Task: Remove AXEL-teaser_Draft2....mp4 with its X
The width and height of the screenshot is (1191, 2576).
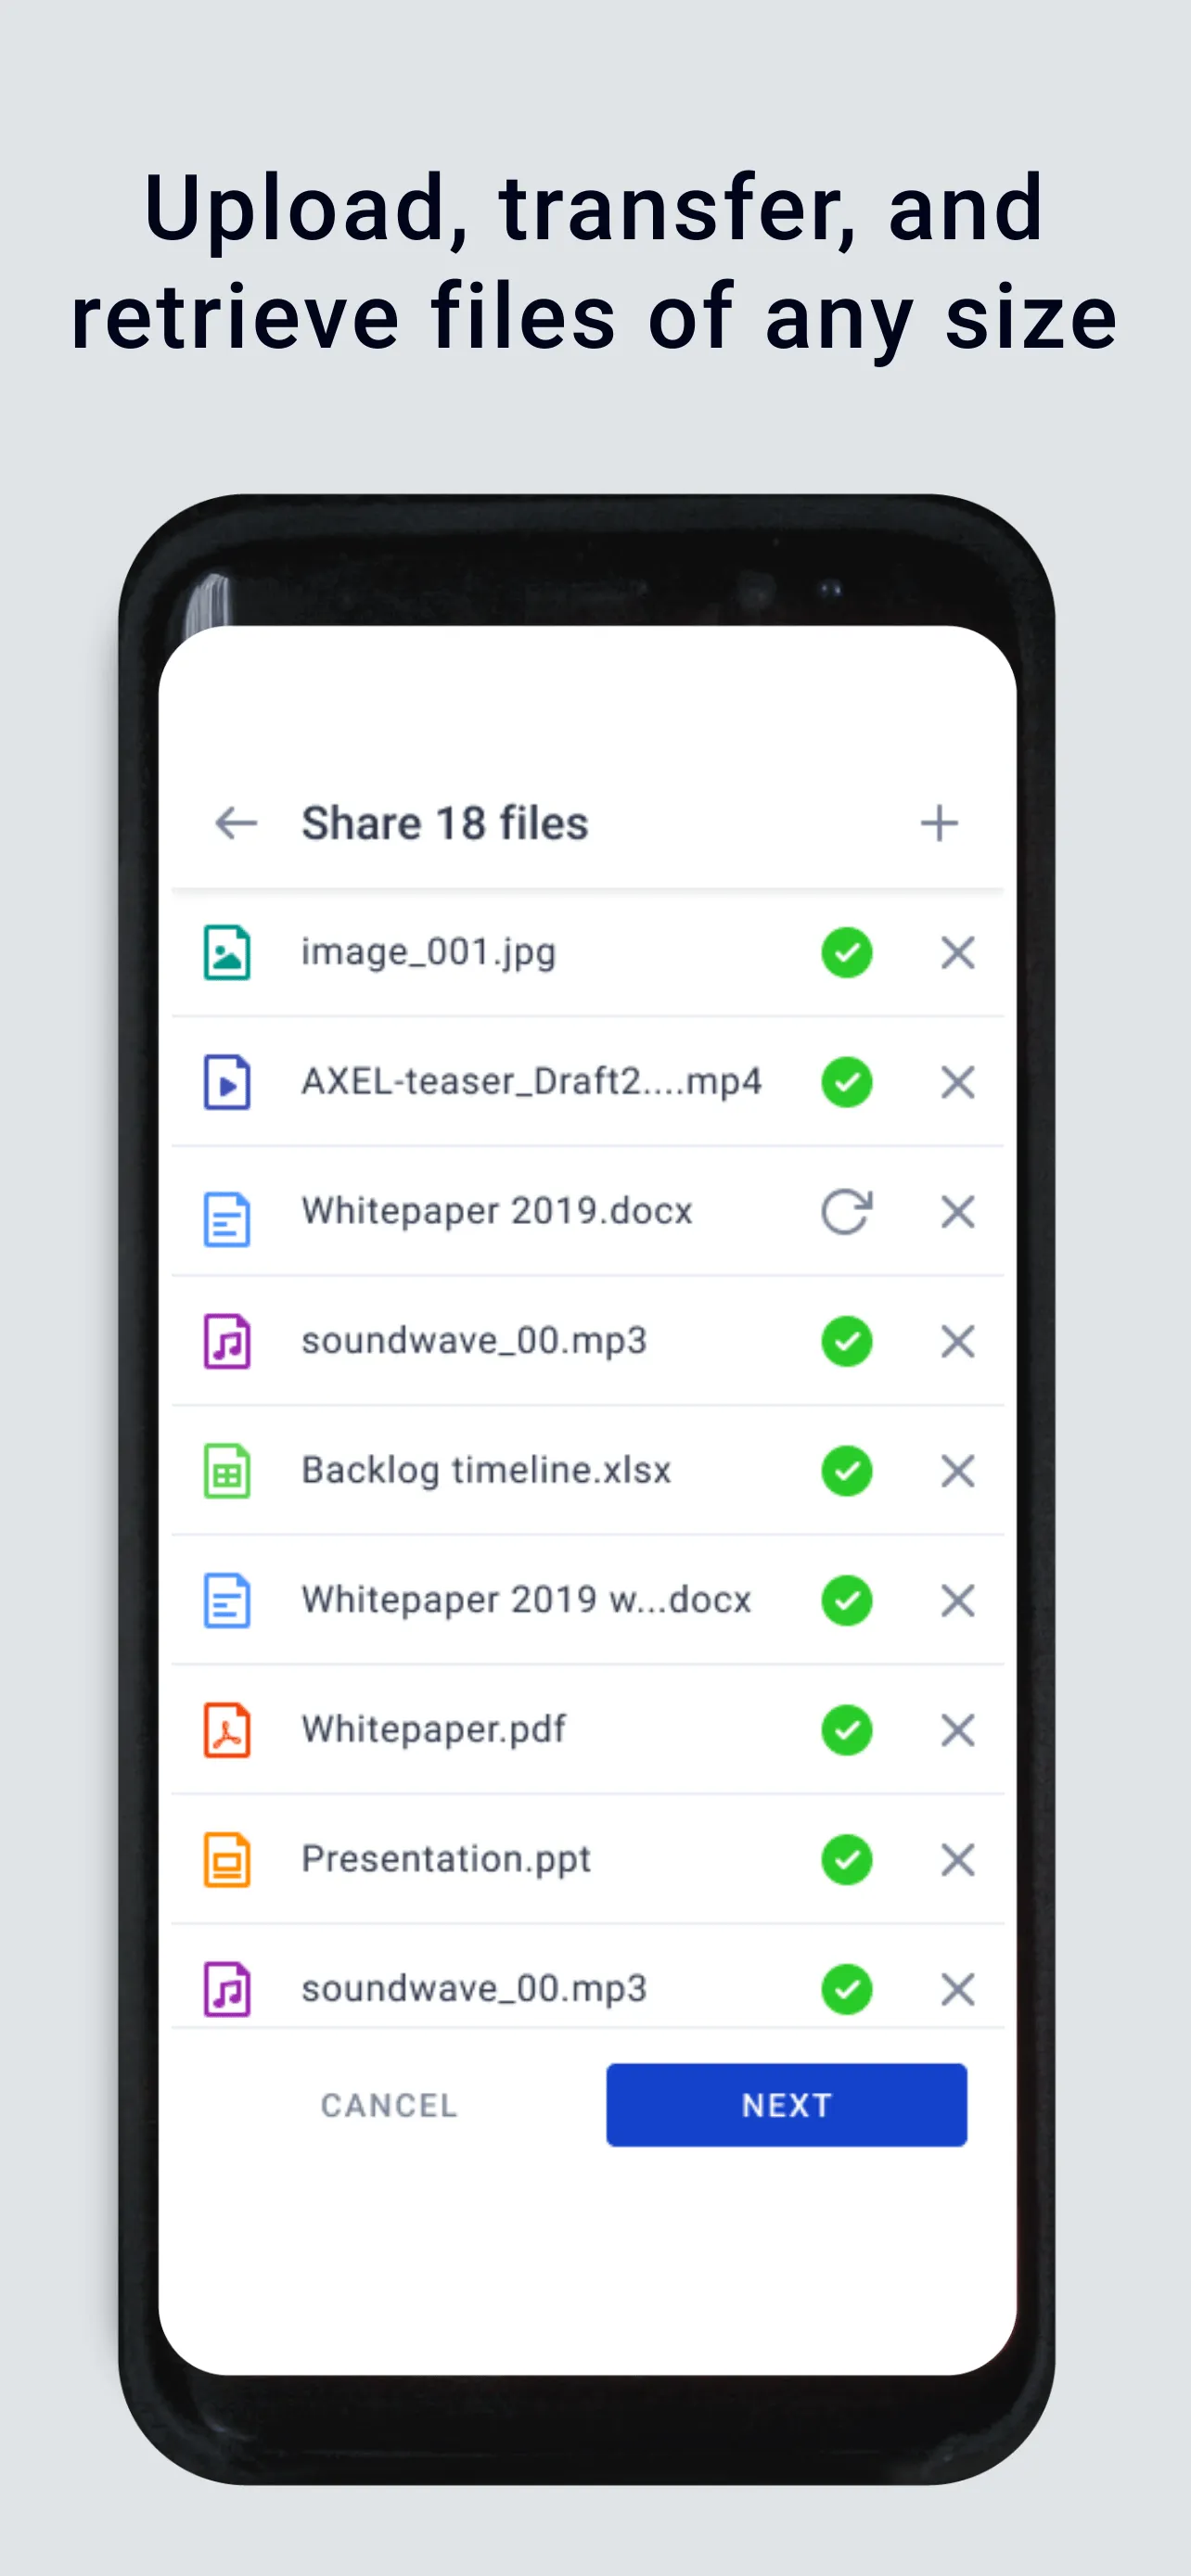Action: click(958, 1082)
